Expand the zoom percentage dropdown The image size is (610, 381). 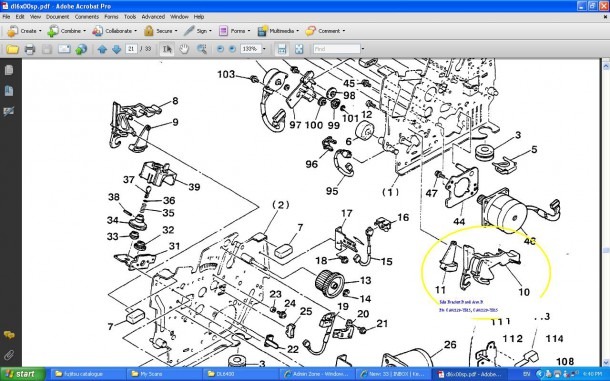point(264,49)
